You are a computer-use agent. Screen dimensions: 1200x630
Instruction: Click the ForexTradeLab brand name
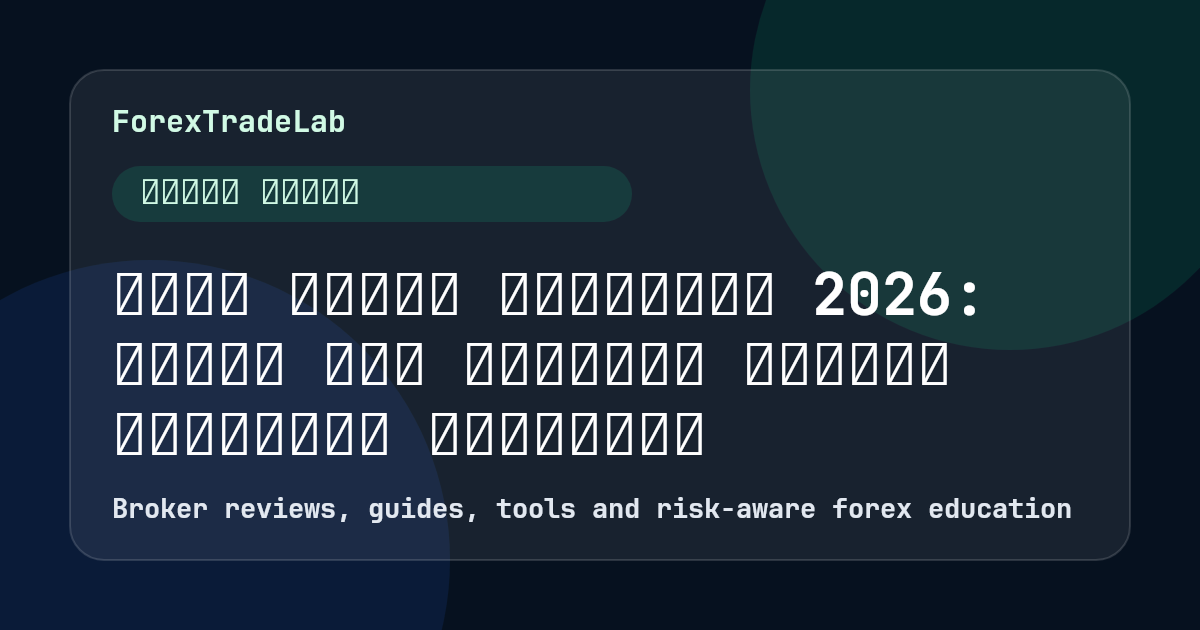pos(229,122)
